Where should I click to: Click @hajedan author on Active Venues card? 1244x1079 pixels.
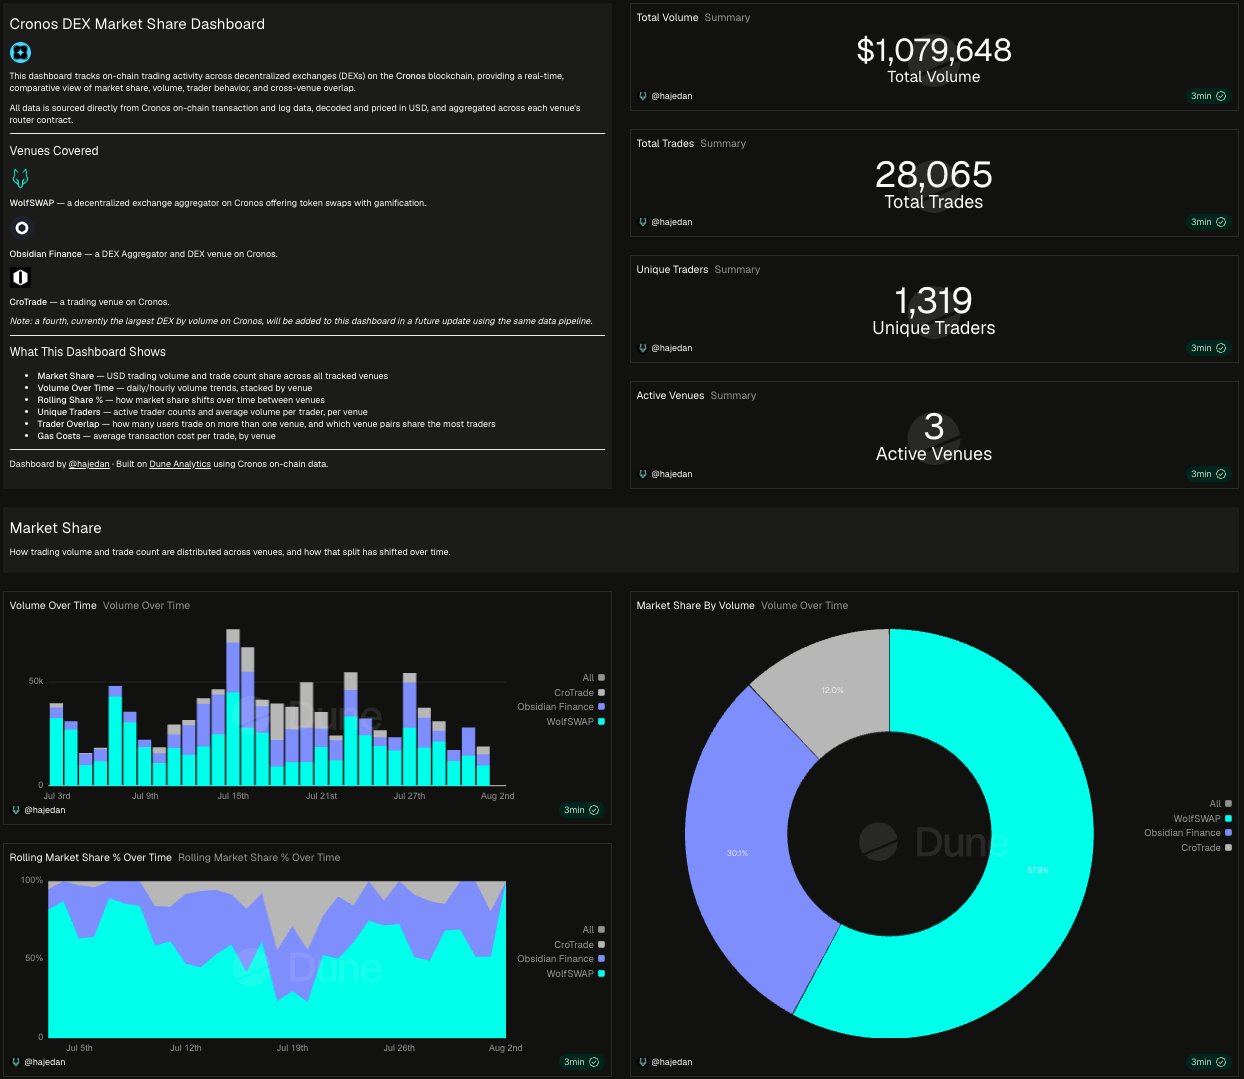(671, 474)
